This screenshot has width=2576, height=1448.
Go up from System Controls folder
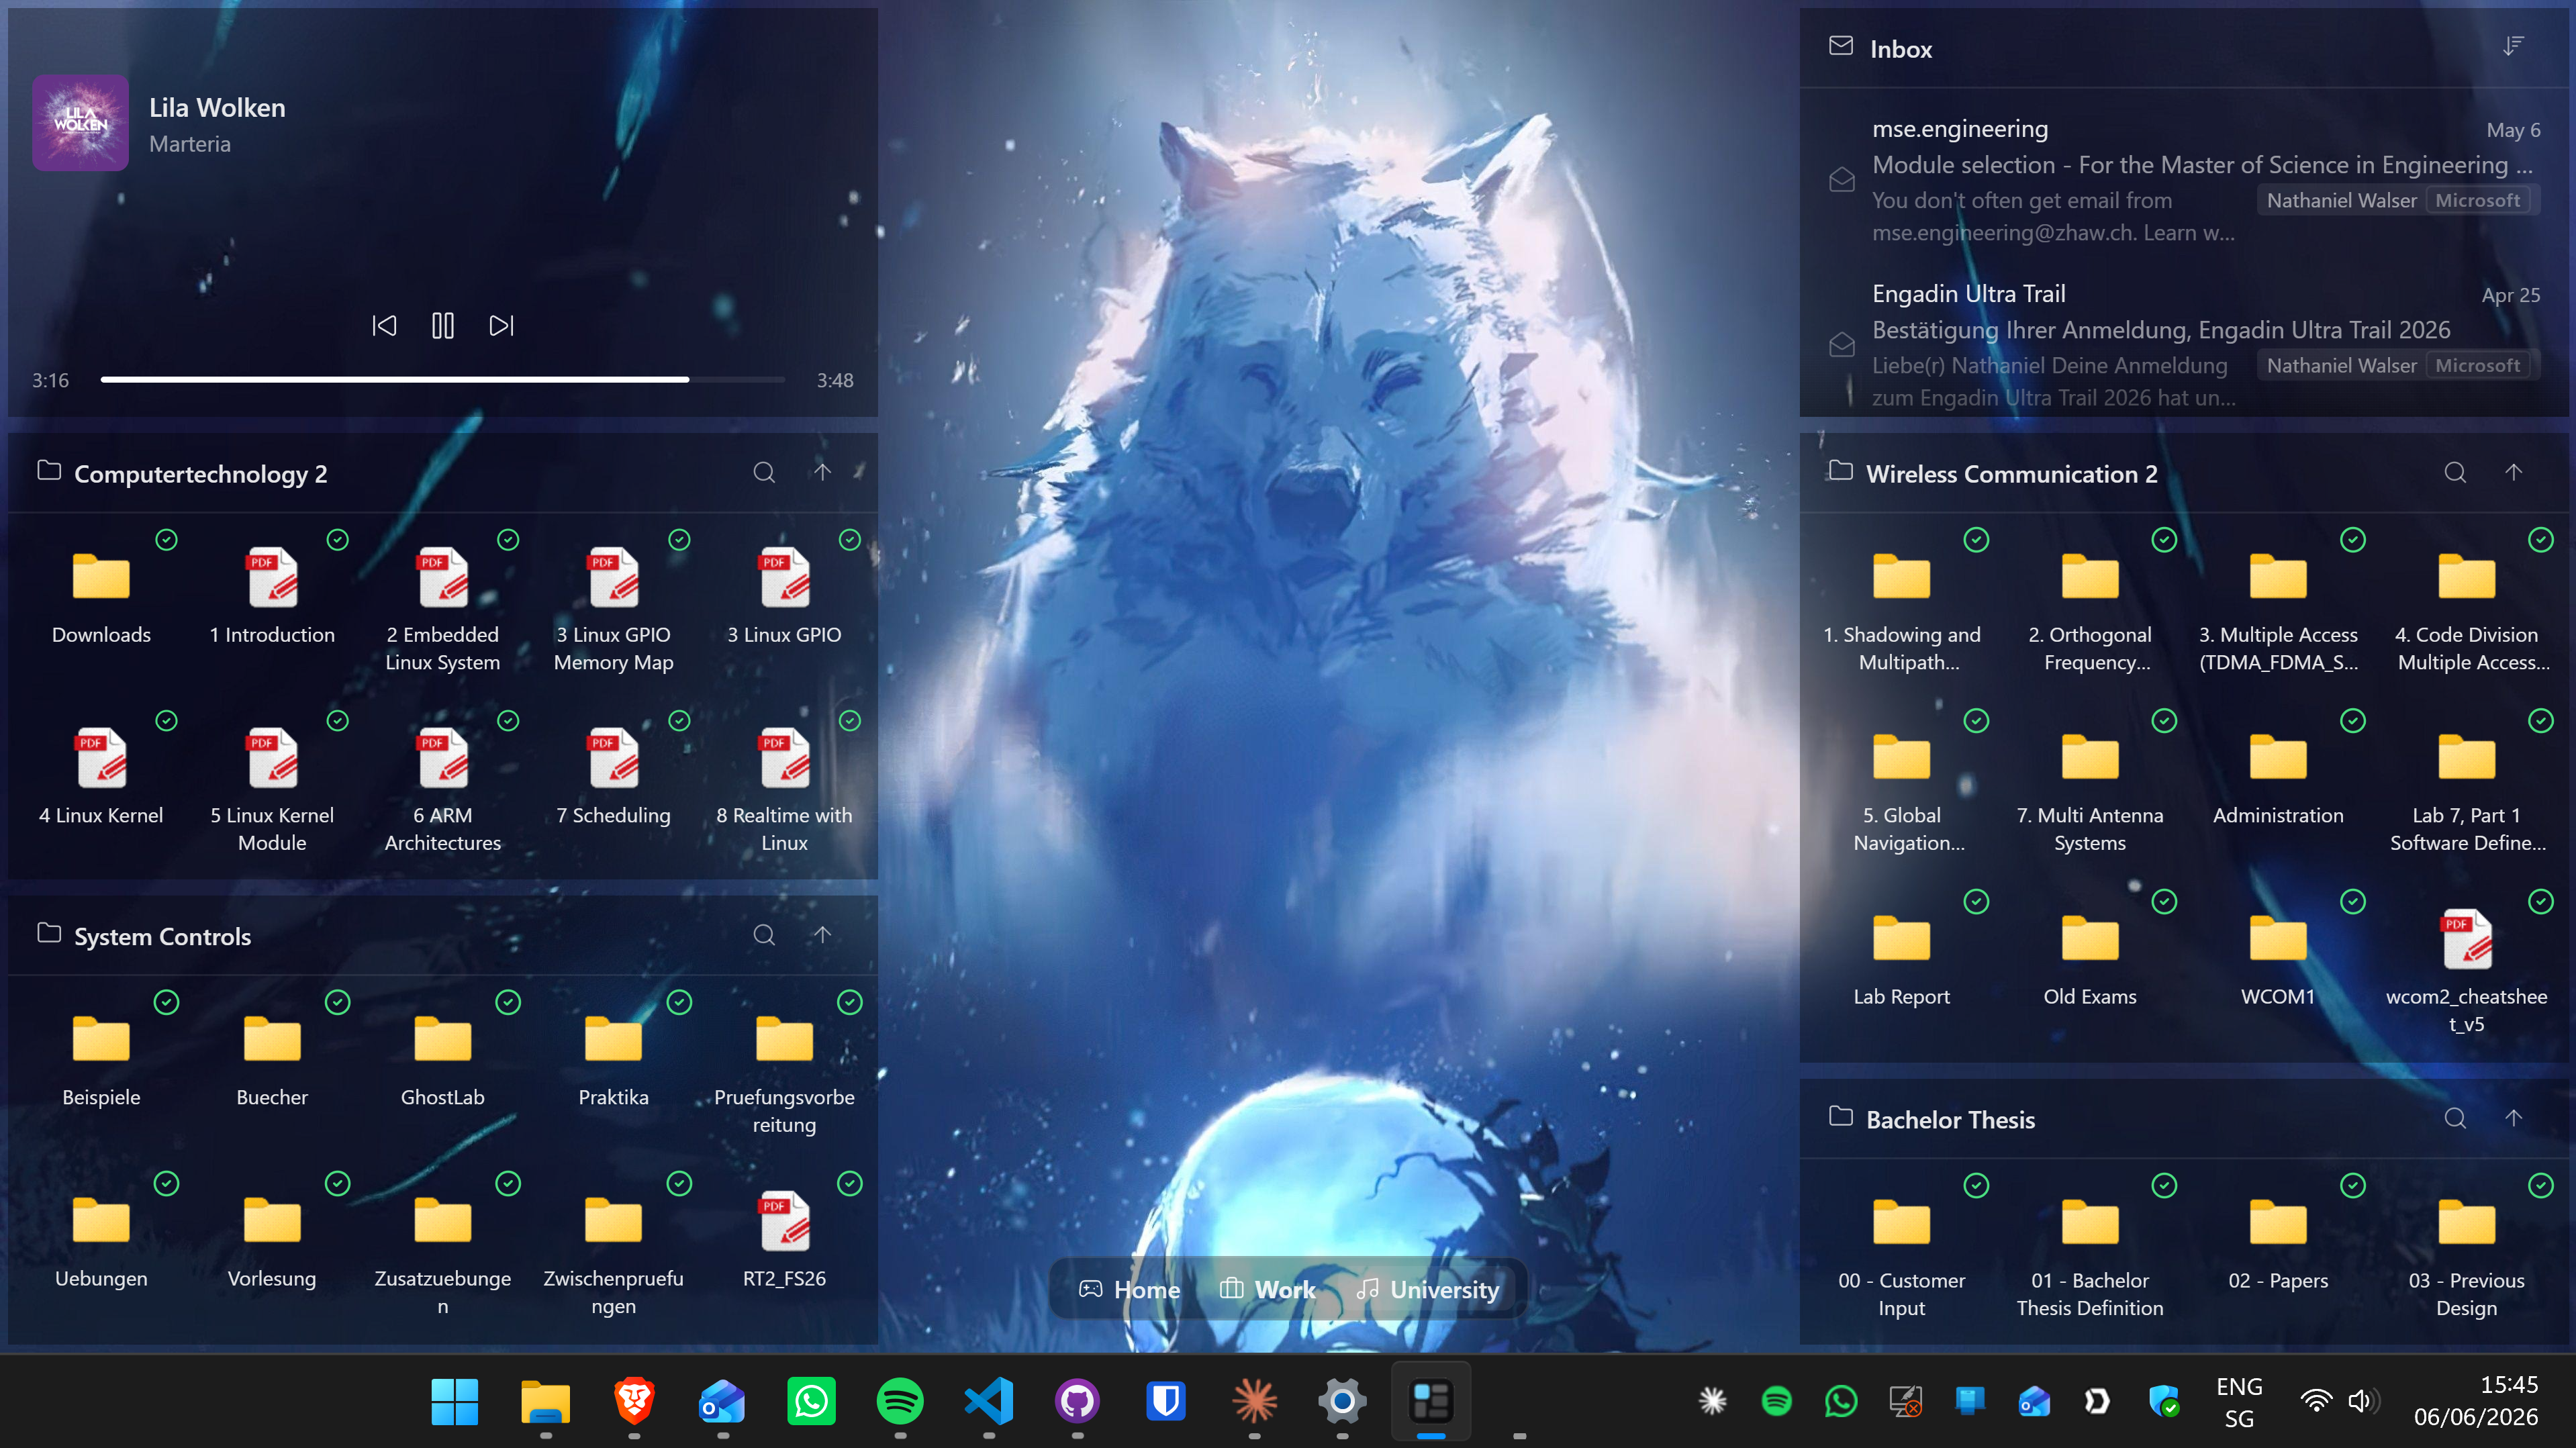(822, 935)
